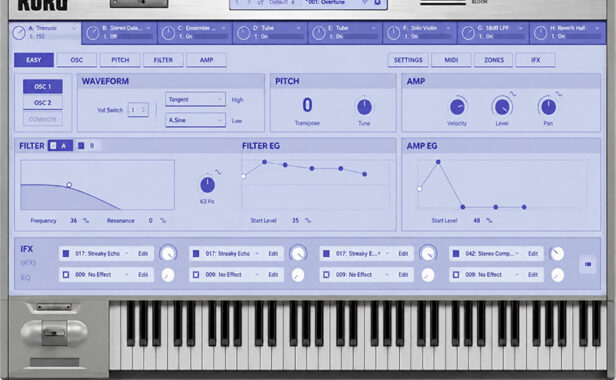Expand the A: Tremolo timbre dropdown arrow
Image resolution: width=616 pixels, height=380 pixels.
pos(73,28)
